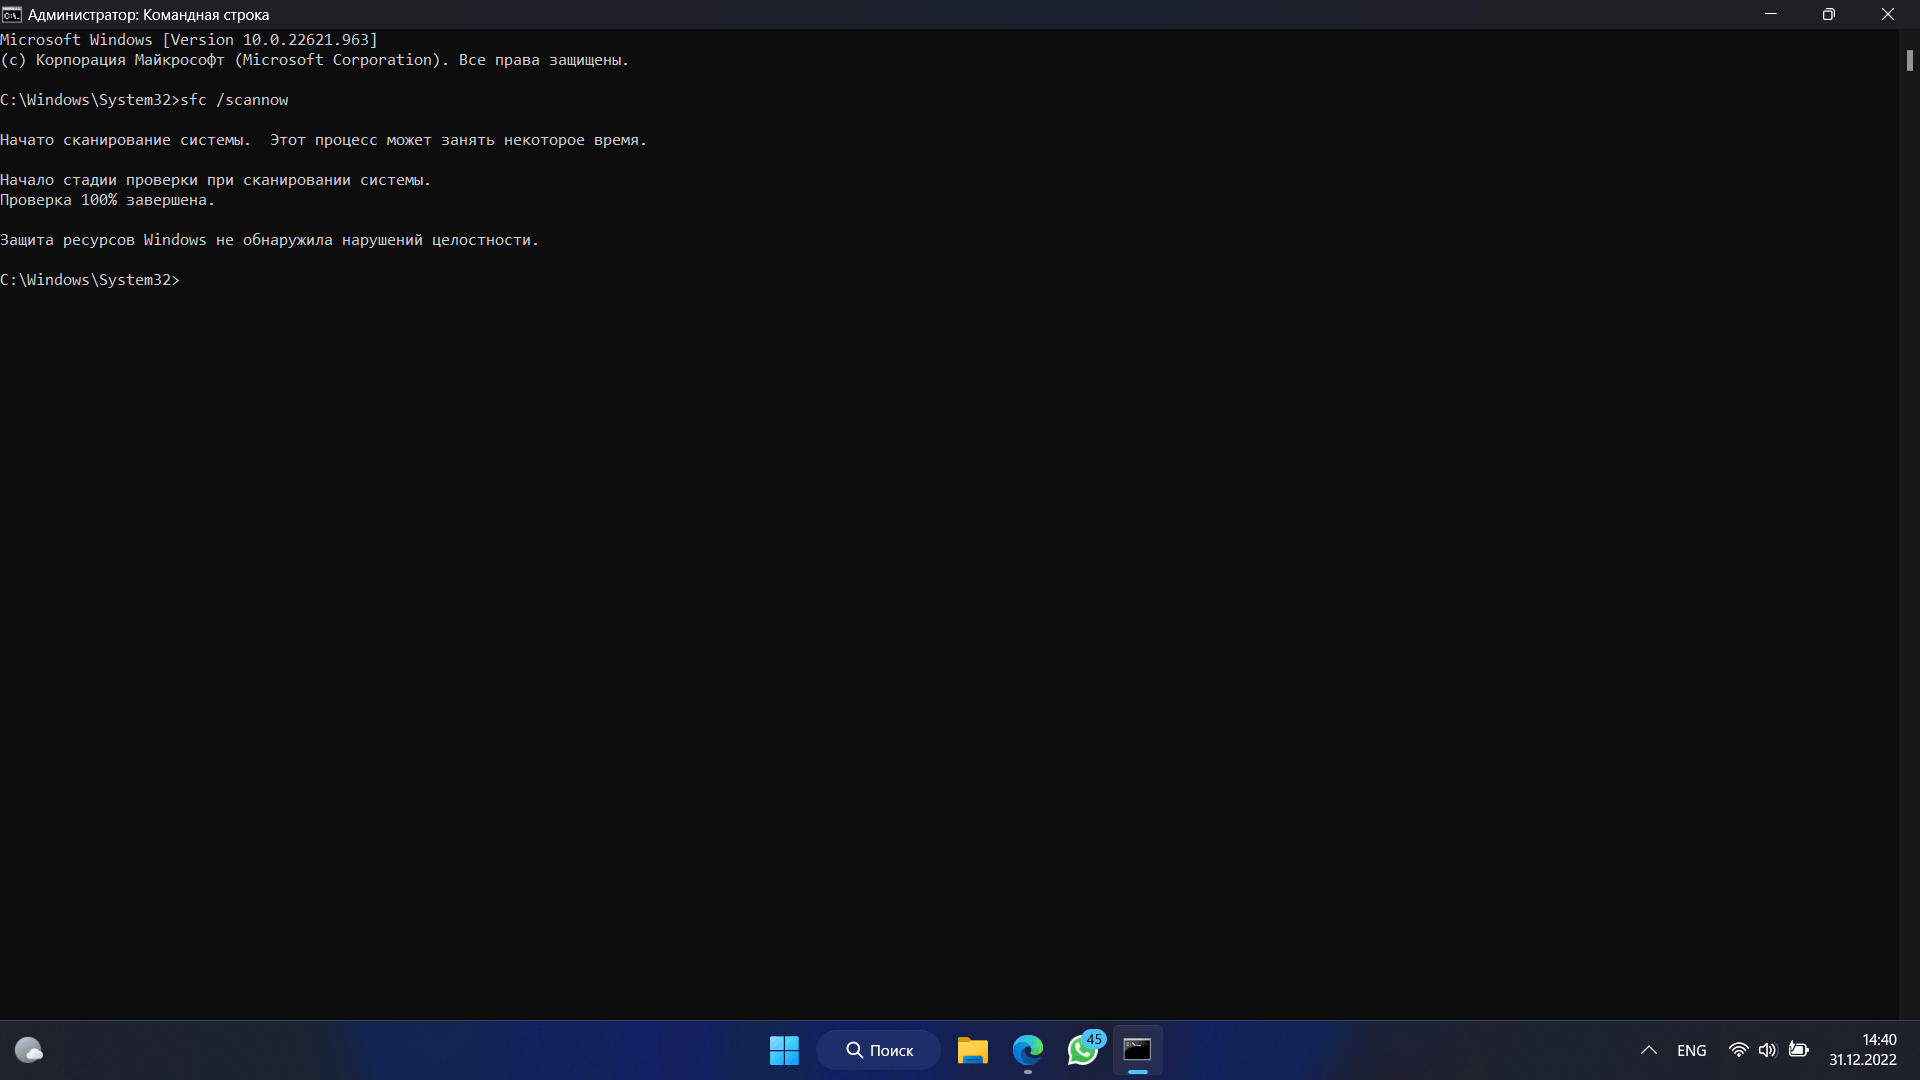Click 'Microsoft Windows [Version 10.0.22621.963]' line
The width and height of the screenshot is (1920, 1080).
coord(189,40)
